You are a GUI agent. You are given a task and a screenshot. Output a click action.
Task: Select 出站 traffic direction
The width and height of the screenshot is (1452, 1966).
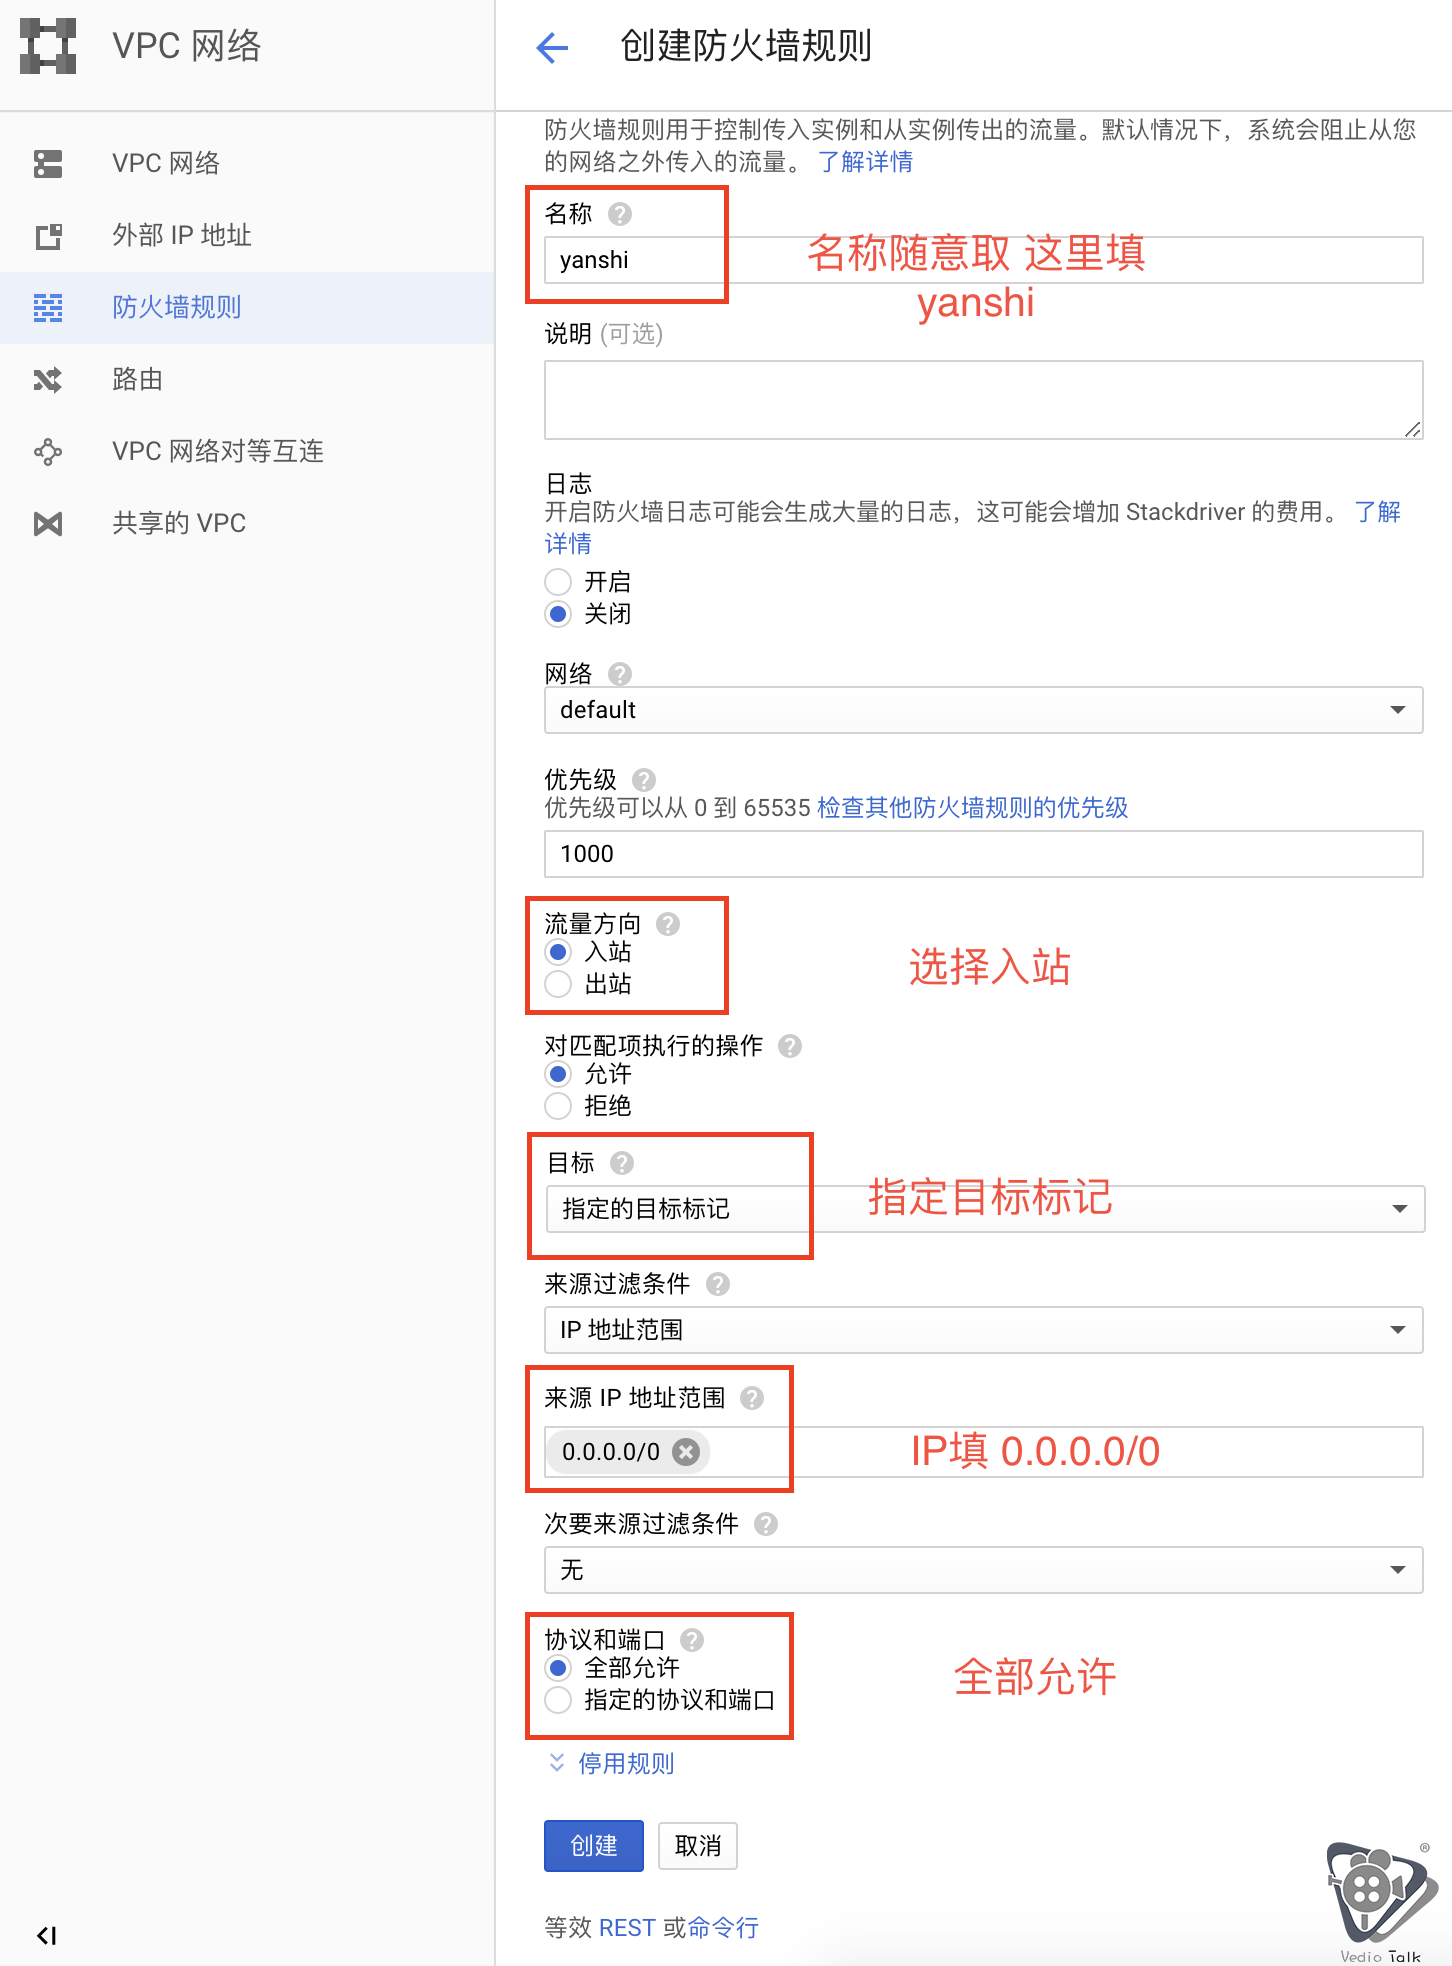click(x=558, y=983)
